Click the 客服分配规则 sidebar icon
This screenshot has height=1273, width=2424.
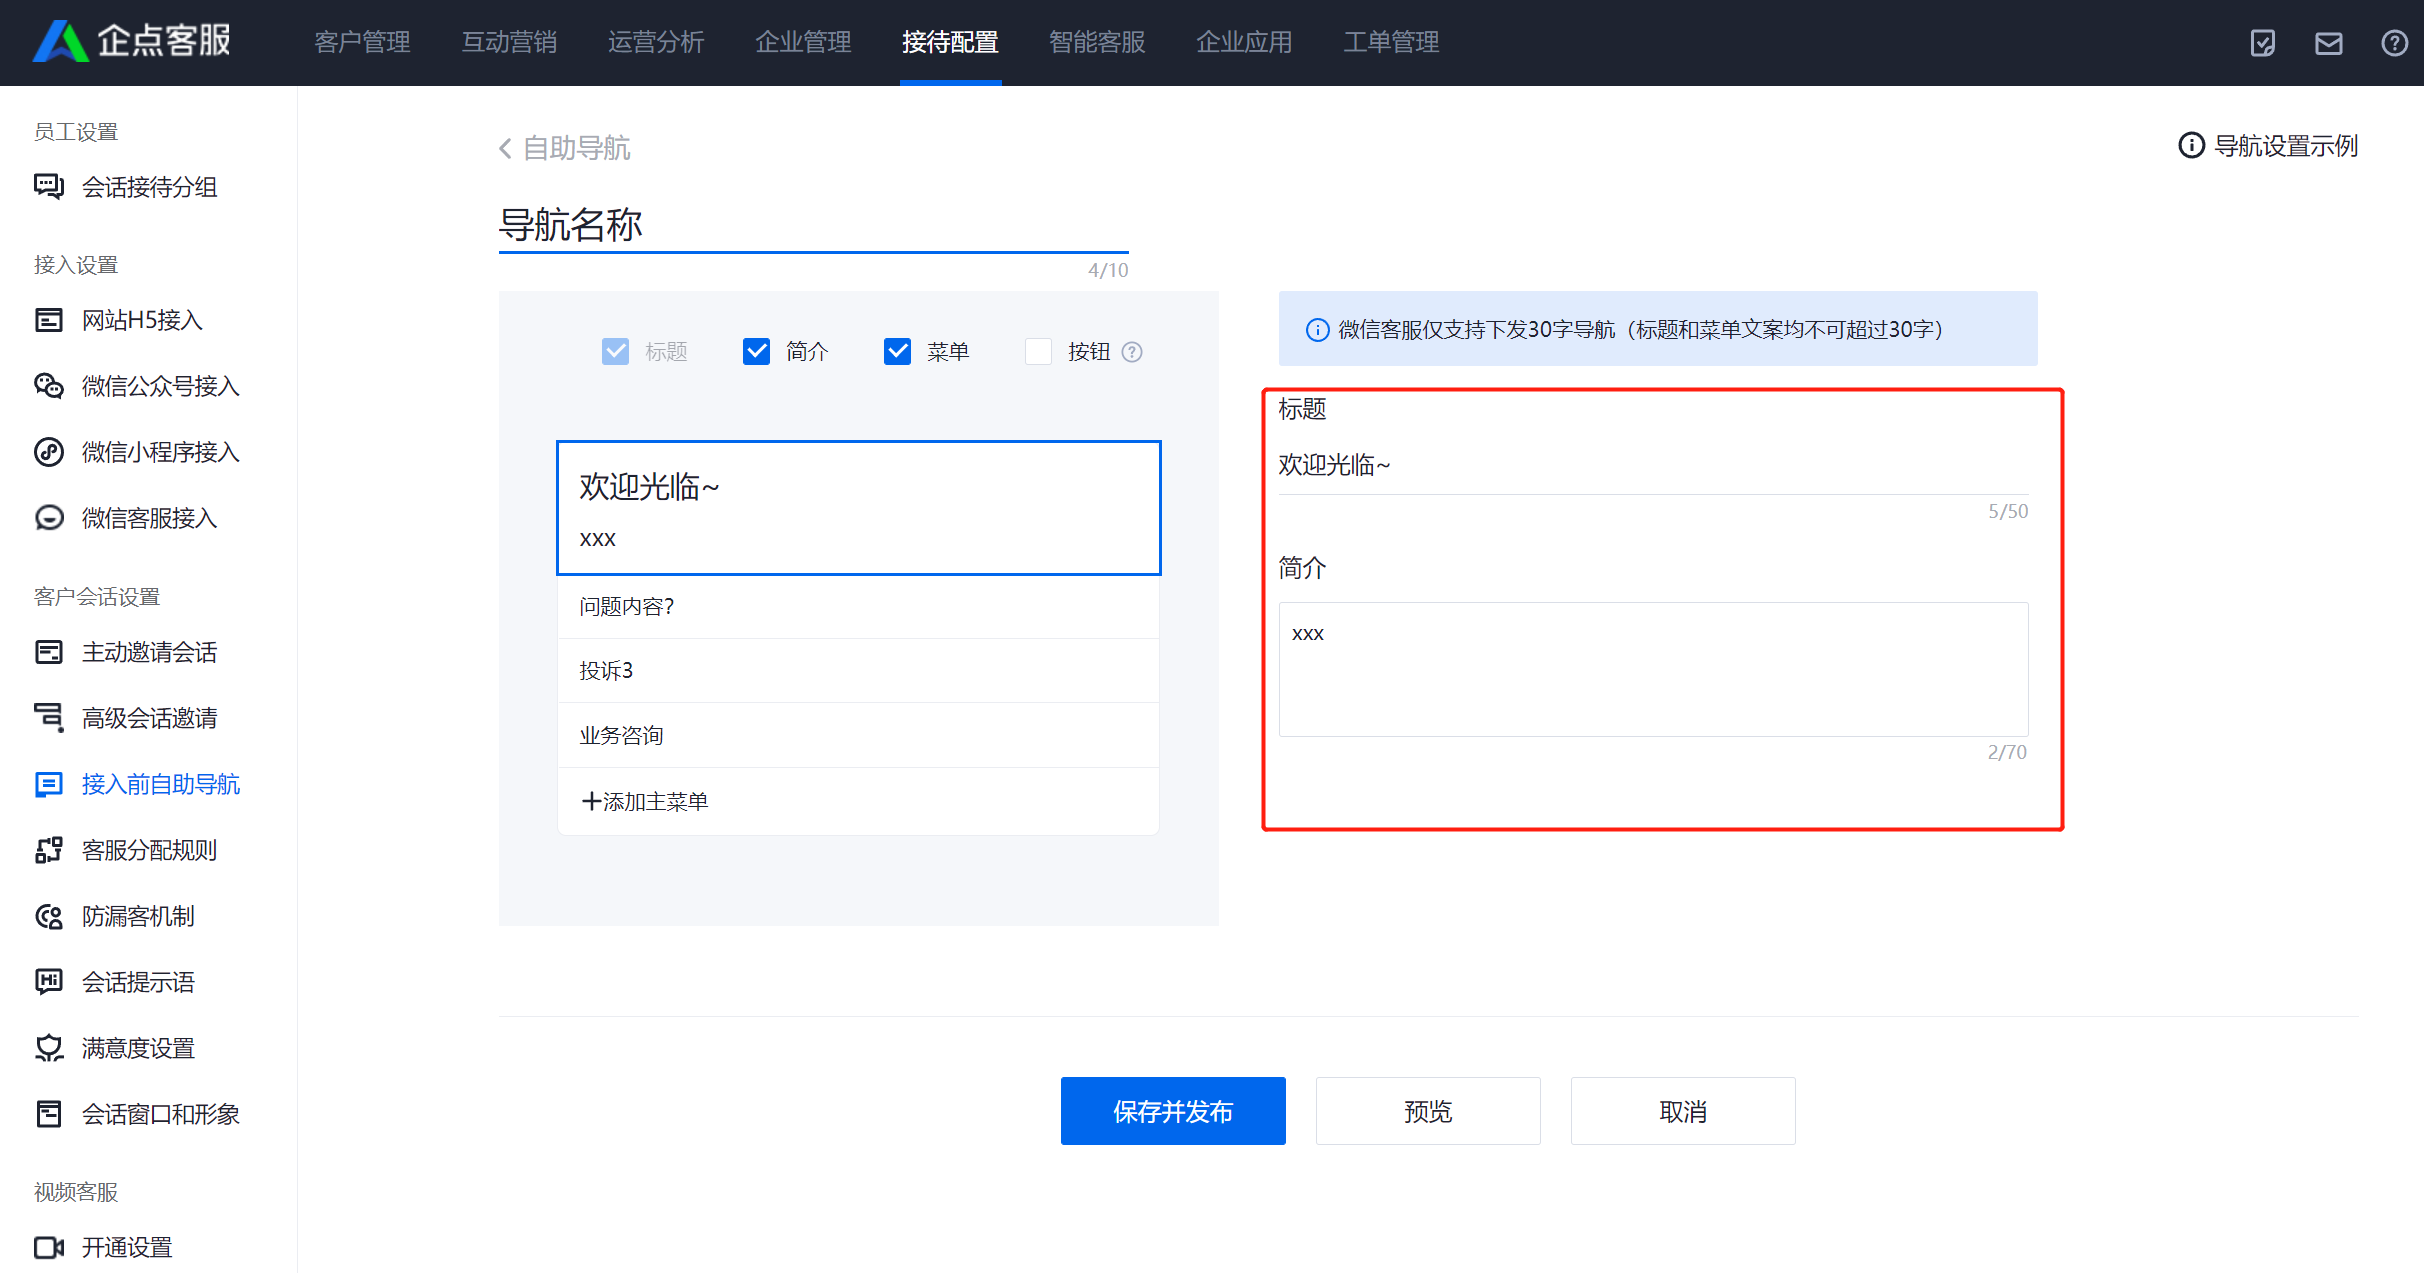pos(48,850)
